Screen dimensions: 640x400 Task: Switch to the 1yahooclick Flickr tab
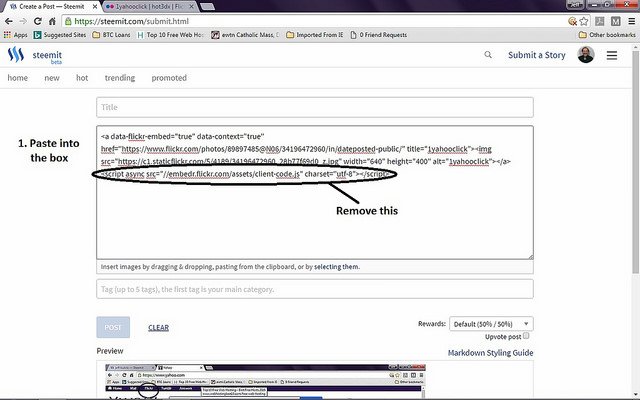click(x=149, y=7)
